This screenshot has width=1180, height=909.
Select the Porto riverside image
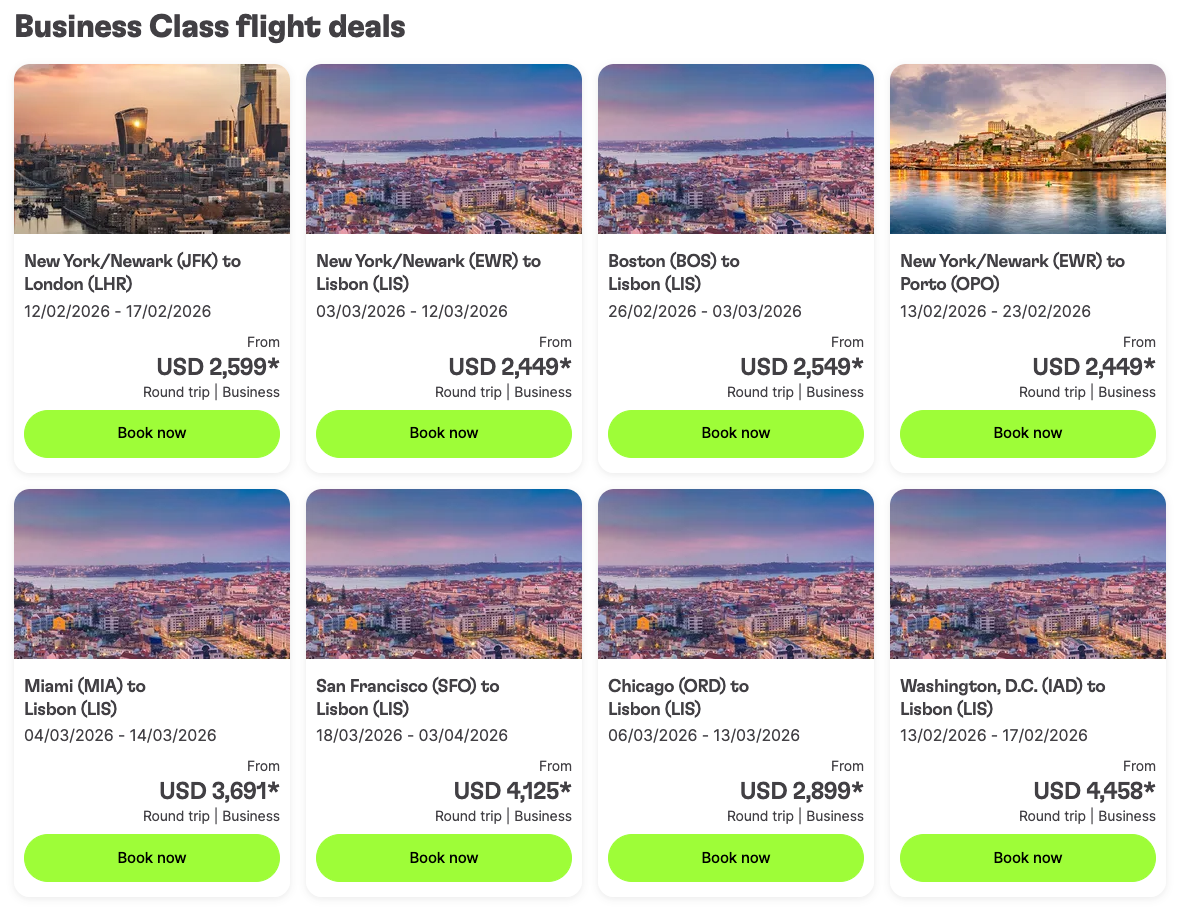[x=1028, y=148]
